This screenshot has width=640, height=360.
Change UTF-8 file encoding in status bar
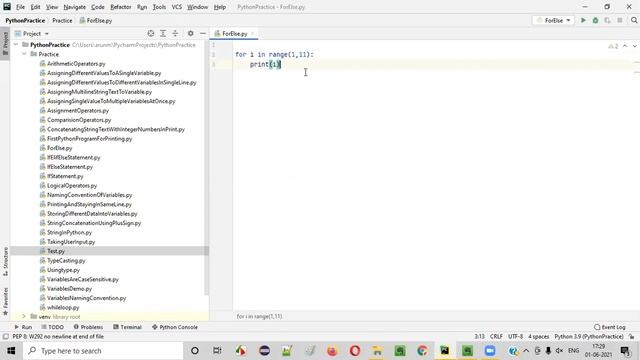[516, 337]
